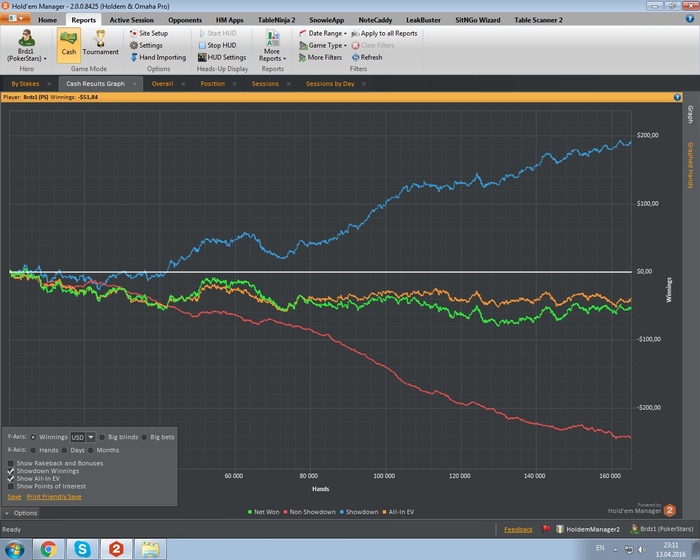
Task: Click Brdz1 (PokerStars) status bar player icon
Action: [x=634, y=529]
